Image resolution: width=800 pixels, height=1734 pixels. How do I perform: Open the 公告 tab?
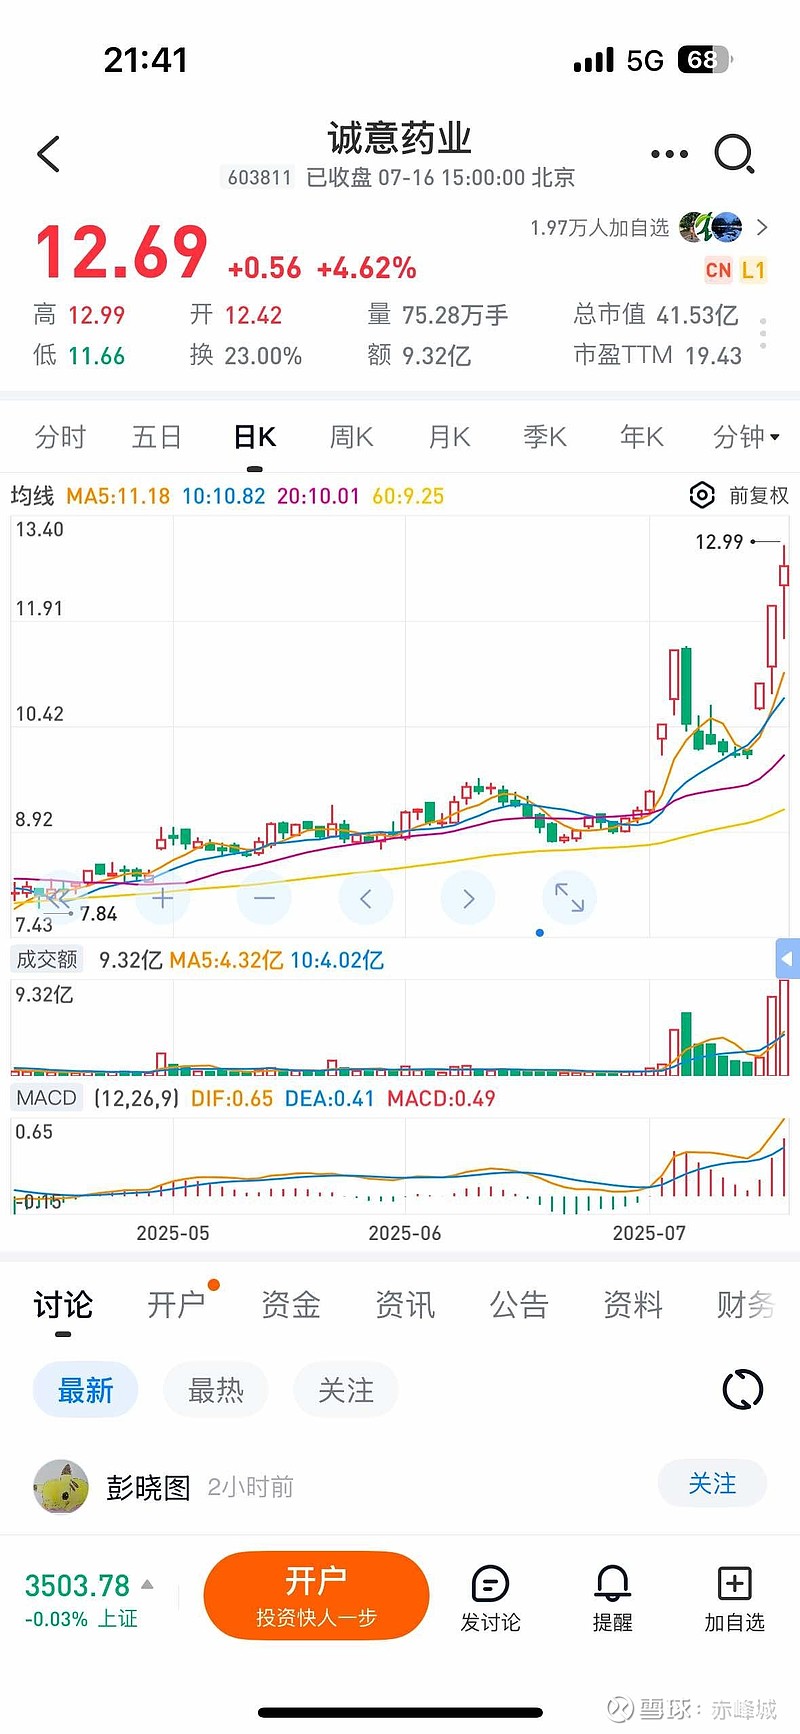tap(519, 1304)
